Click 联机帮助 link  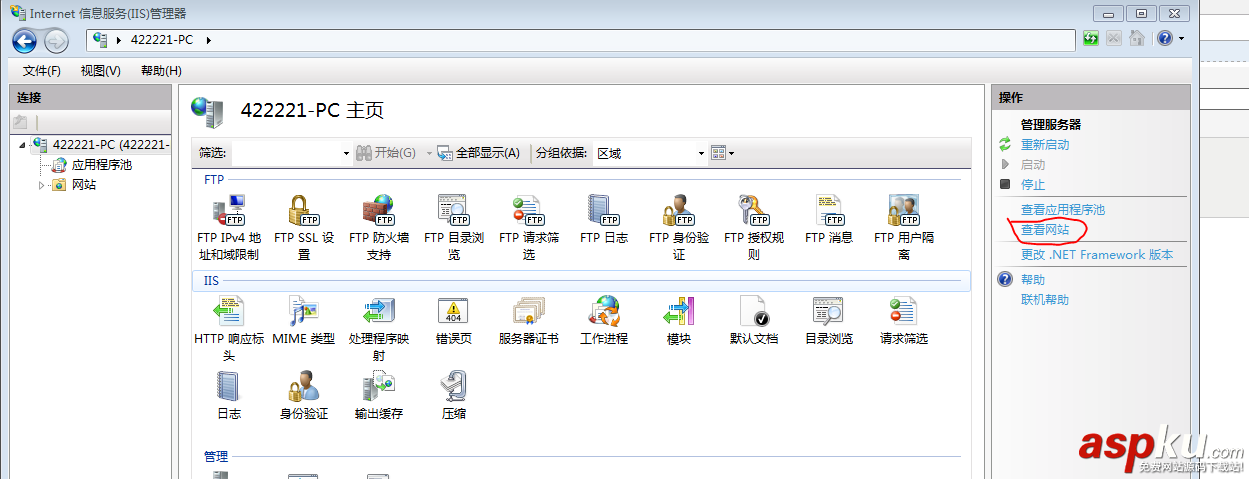click(1044, 300)
